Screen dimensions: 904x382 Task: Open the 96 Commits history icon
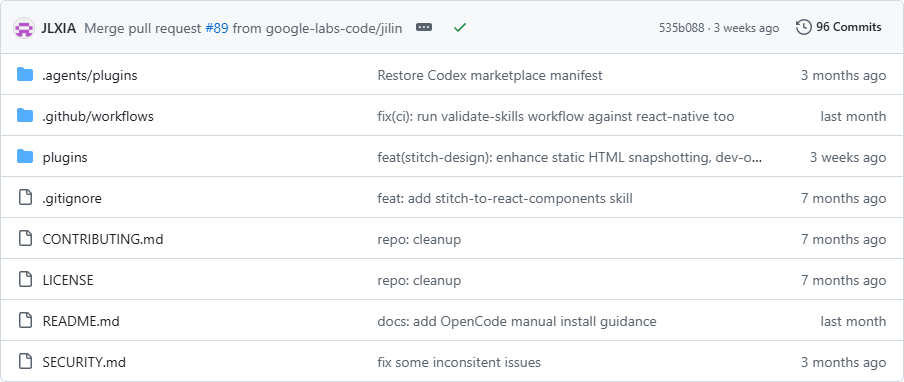(804, 27)
